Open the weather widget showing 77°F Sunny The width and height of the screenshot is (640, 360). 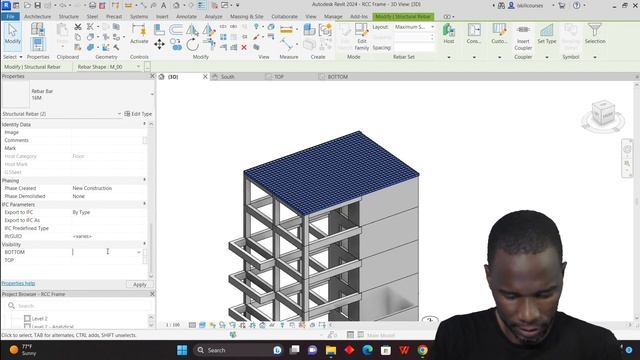23,350
